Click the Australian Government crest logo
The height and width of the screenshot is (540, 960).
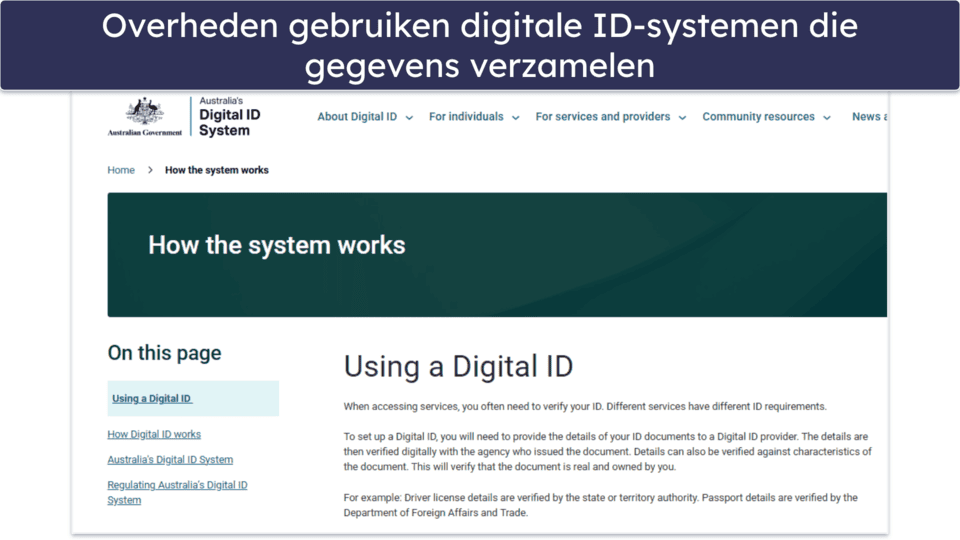click(145, 116)
